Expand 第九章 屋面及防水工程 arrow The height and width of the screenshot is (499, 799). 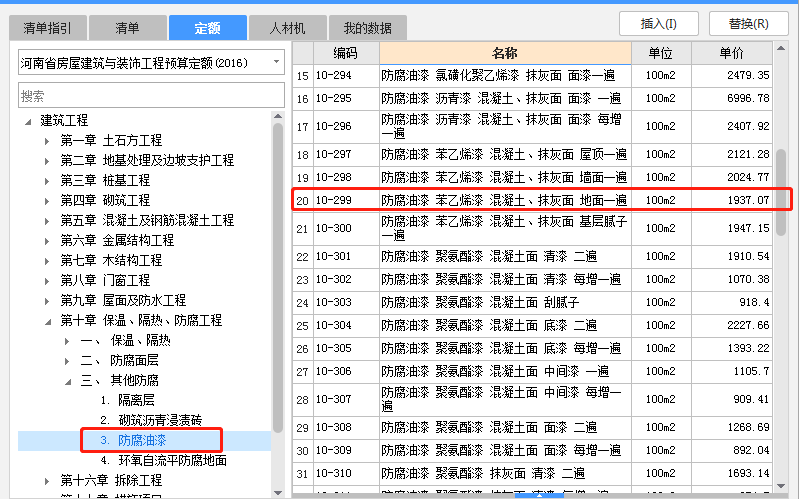point(47,301)
